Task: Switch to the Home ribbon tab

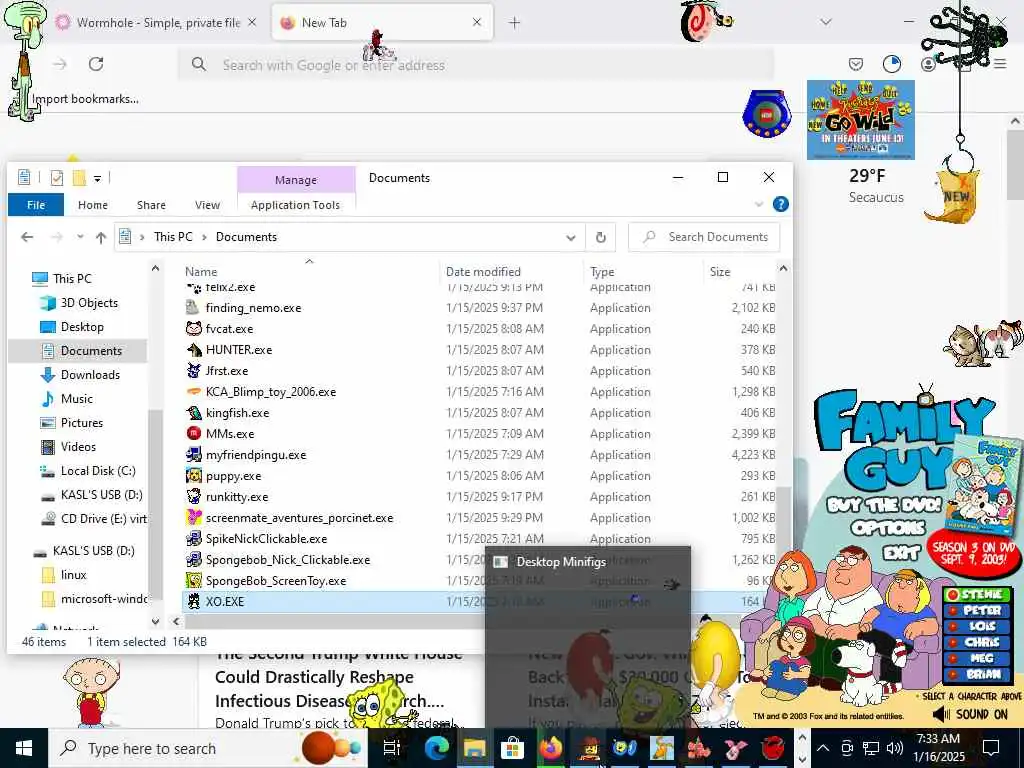Action: pyautogui.click(x=93, y=205)
